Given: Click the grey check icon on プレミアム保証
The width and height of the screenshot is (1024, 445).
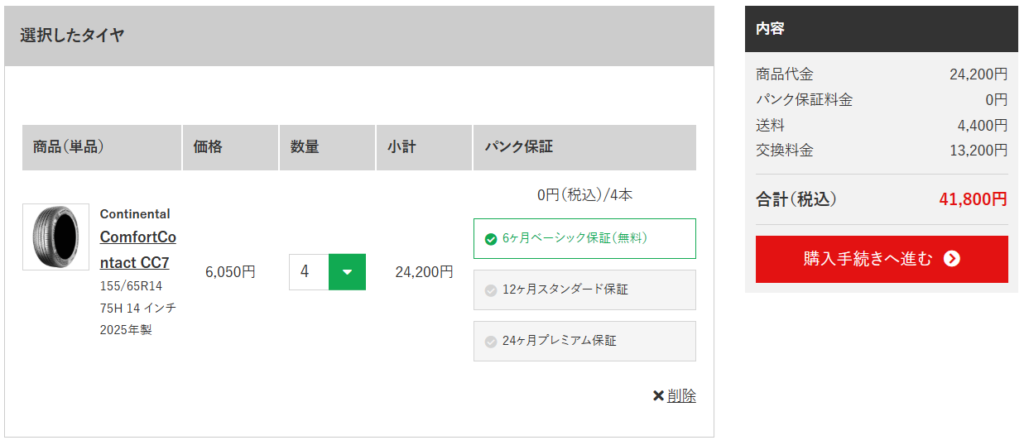Looking at the screenshot, I should point(490,342).
